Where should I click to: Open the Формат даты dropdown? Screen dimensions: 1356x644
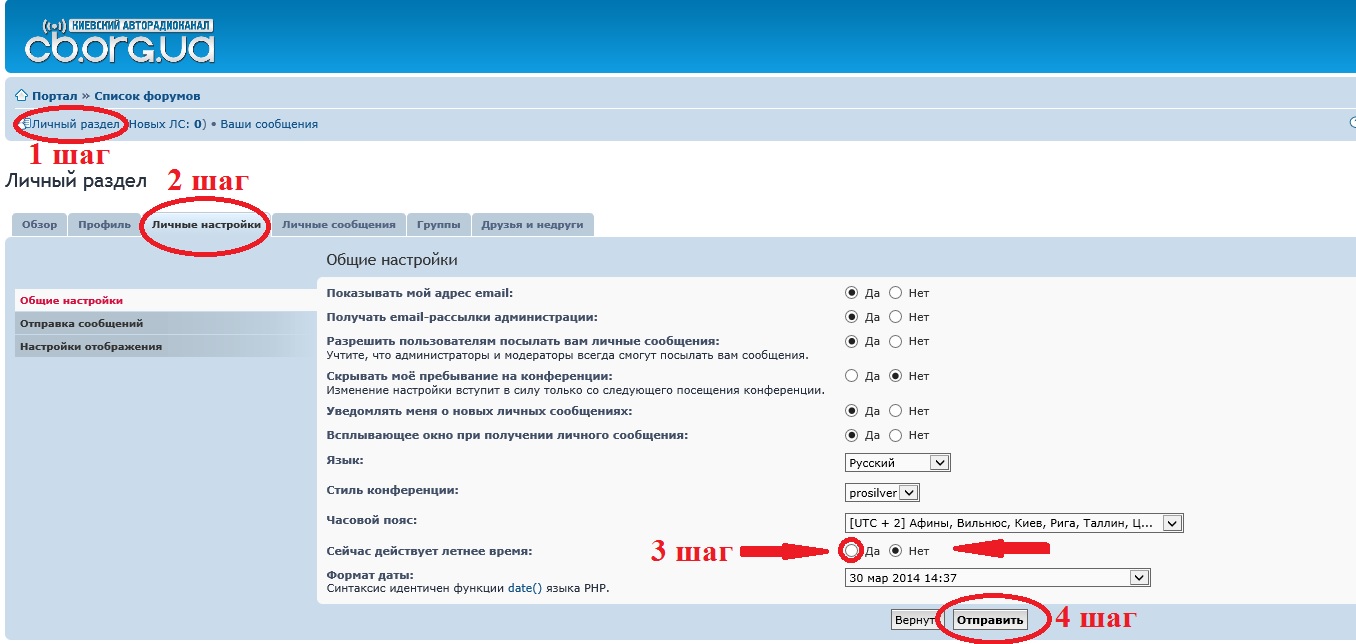[997, 577]
